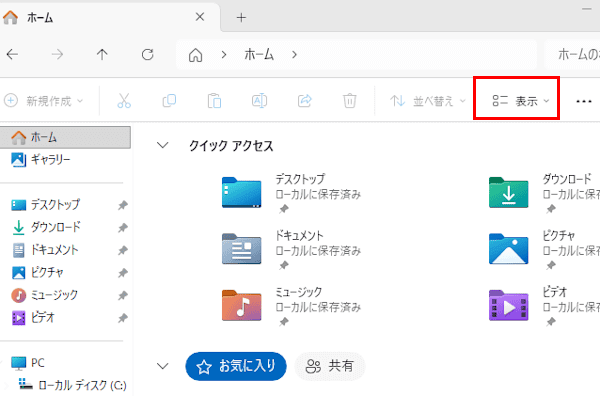Click the ホームの search box
The width and height of the screenshot is (600, 396).
(573, 55)
